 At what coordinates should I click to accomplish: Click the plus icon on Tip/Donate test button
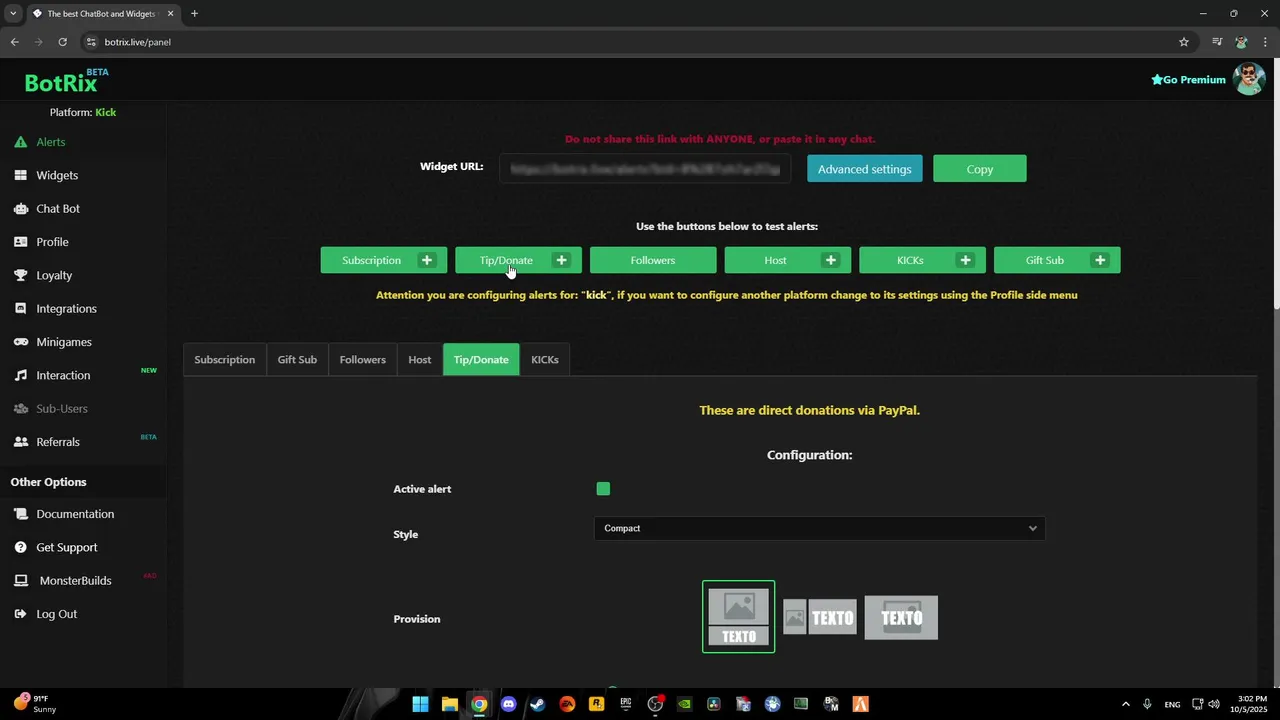pos(562,260)
